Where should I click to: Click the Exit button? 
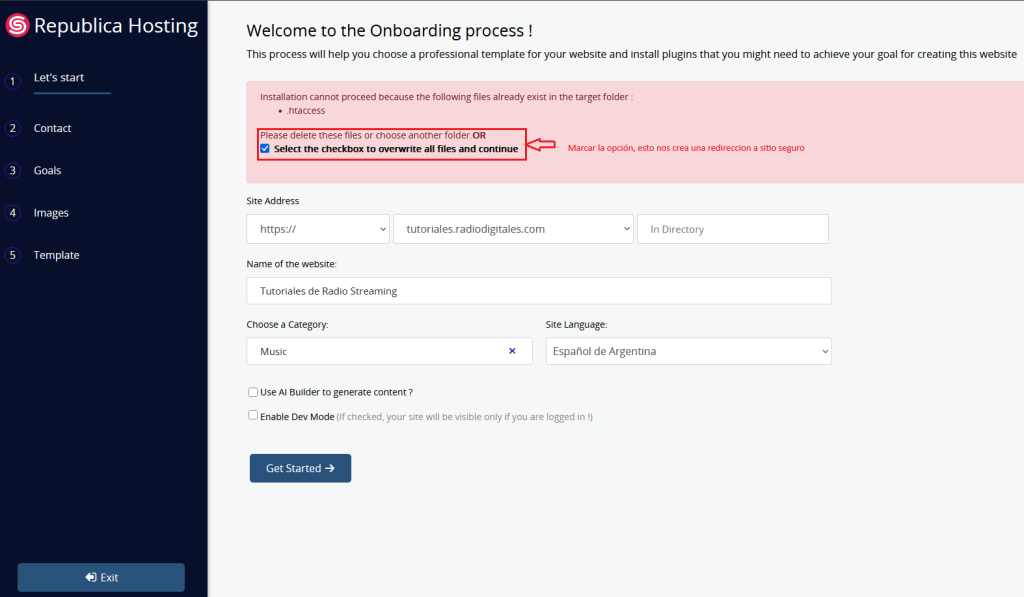pyautogui.click(x=101, y=577)
